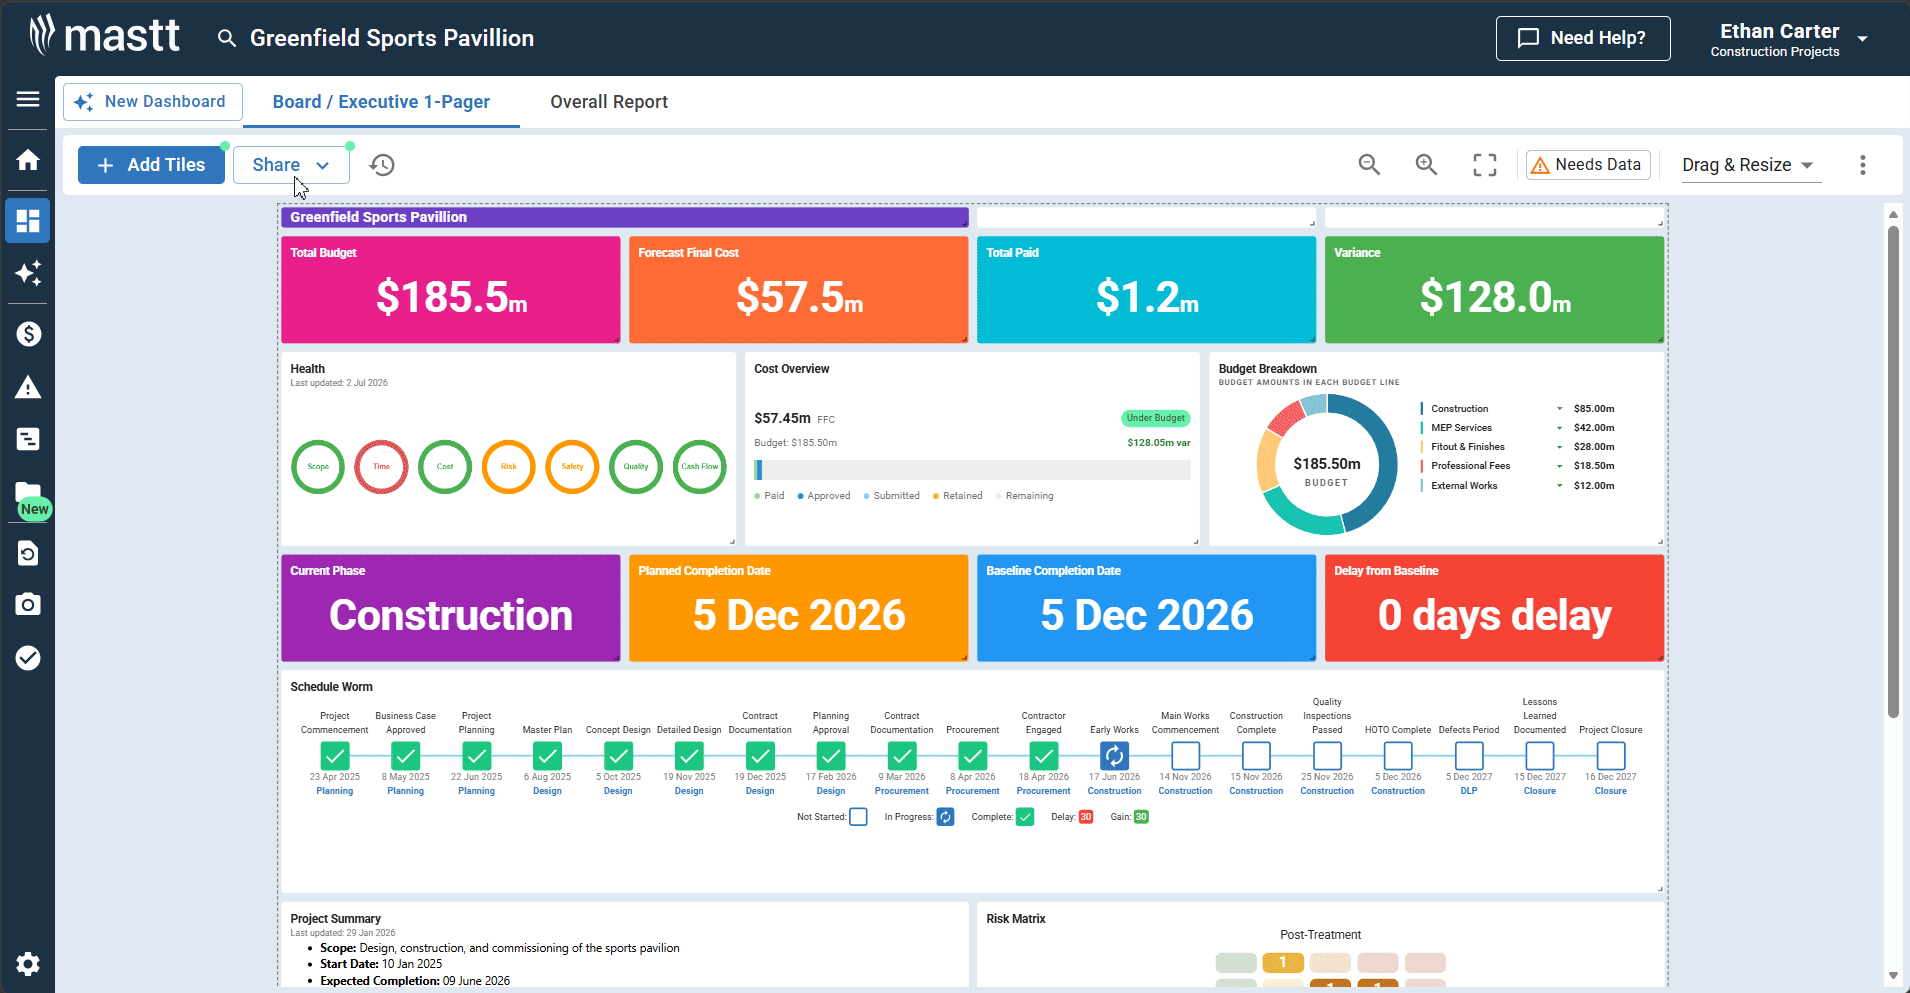Click the Add Tiles button
This screenshot has width=1910, height=993.
click(151, 165)
